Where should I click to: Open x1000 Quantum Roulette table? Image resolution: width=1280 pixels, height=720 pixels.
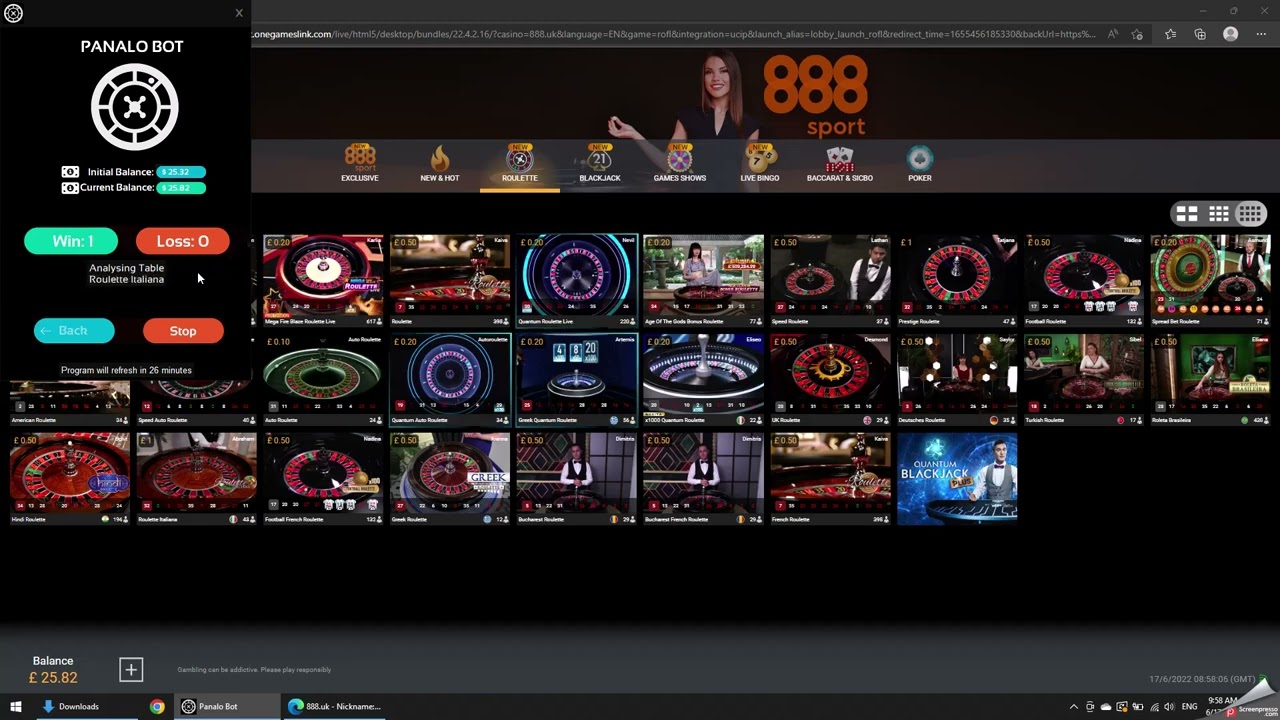[703, 379]
